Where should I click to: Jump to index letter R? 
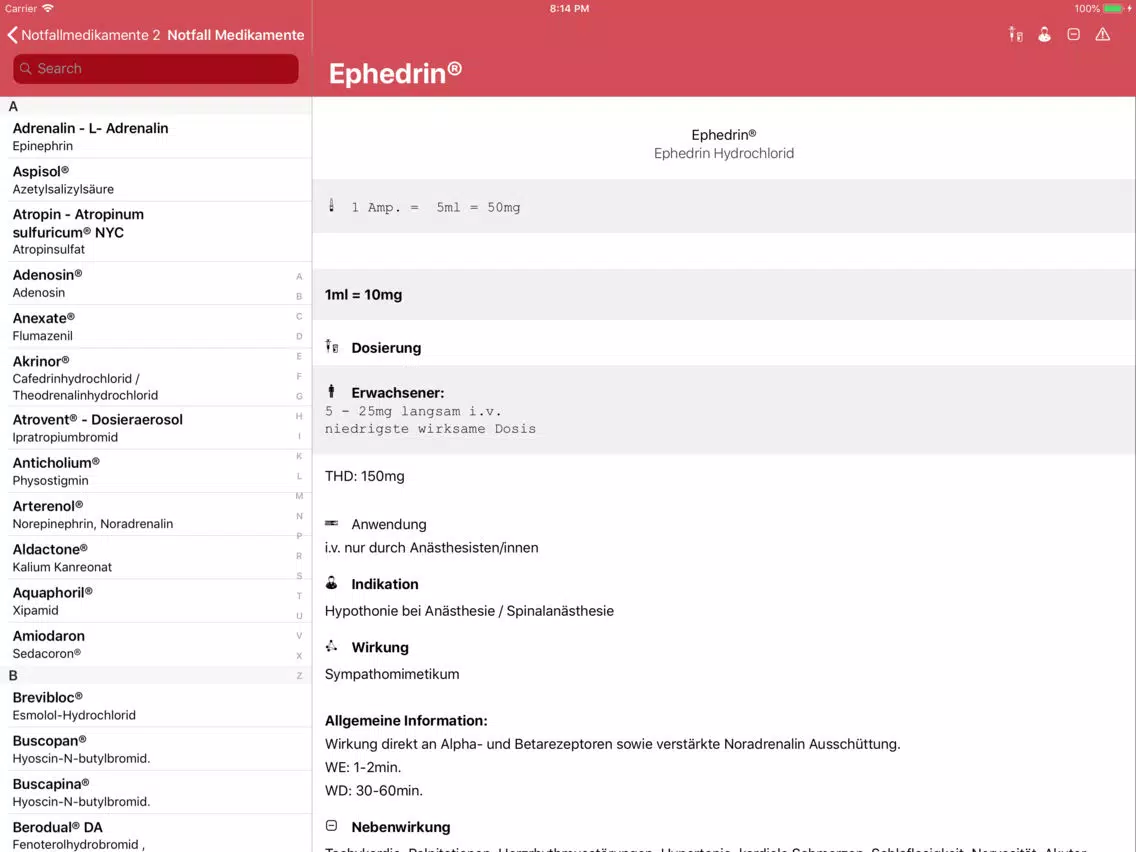point(299,556)
